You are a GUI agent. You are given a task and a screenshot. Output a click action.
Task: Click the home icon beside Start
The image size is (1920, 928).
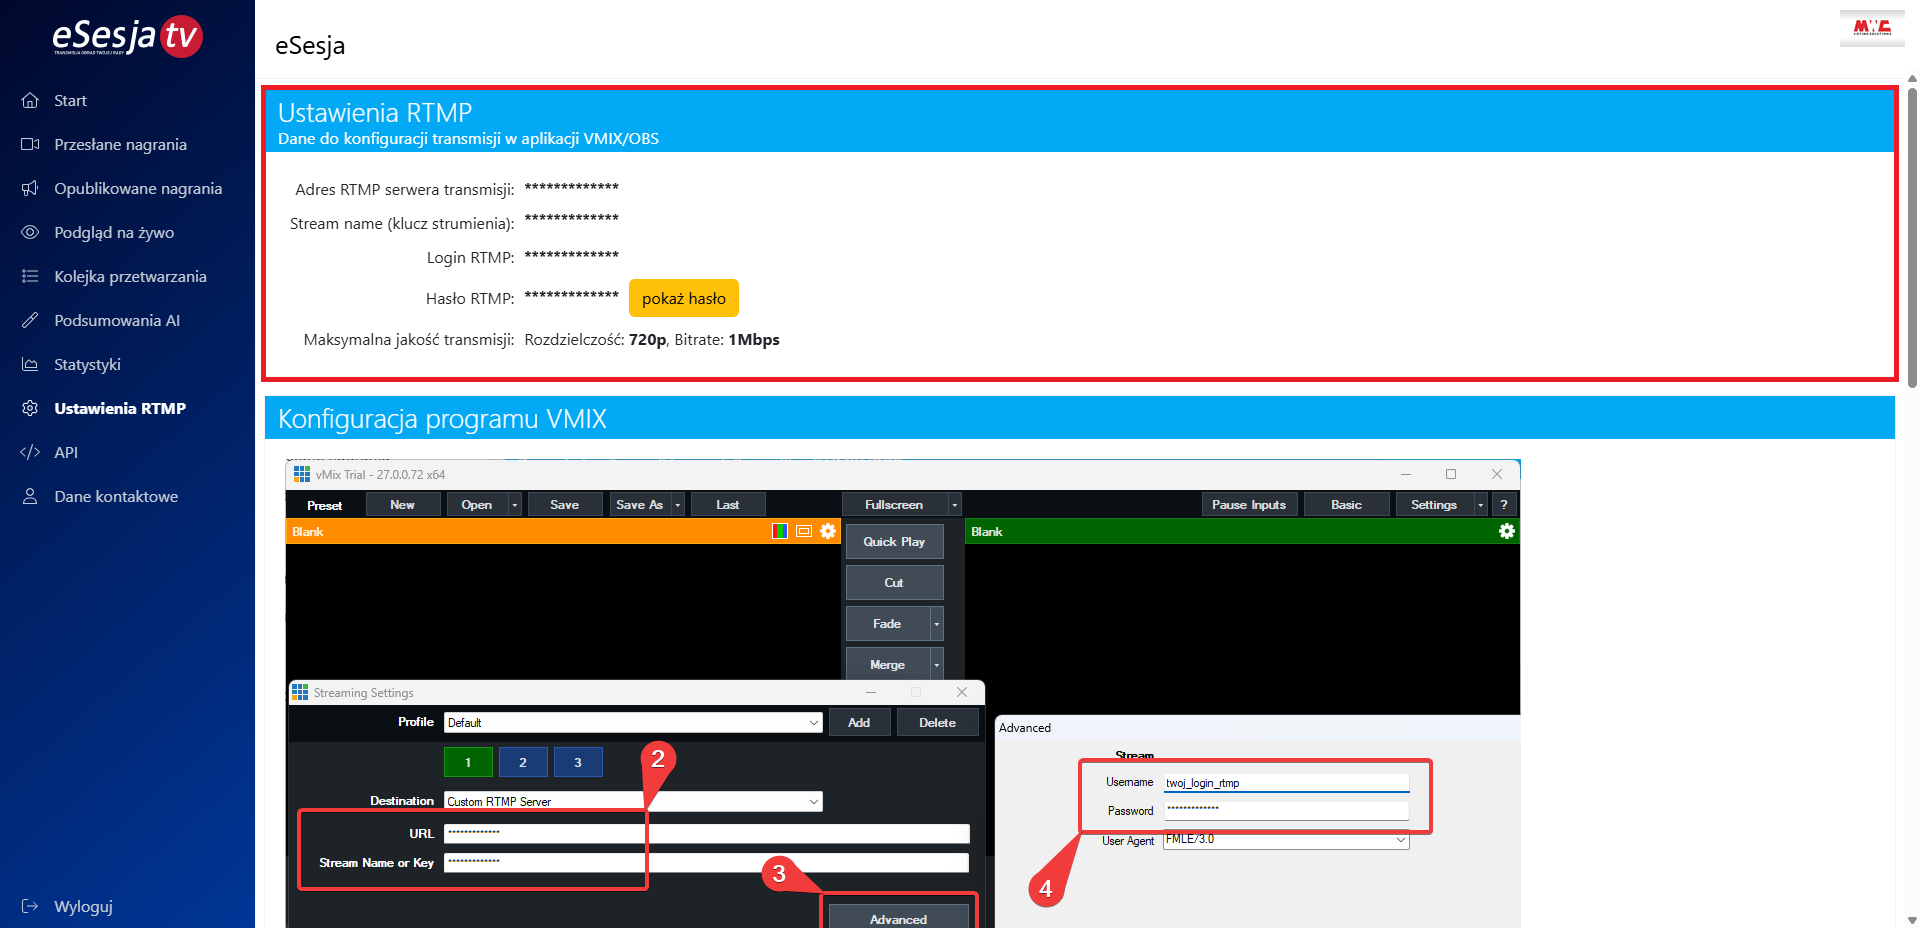(x=30, y=100)
